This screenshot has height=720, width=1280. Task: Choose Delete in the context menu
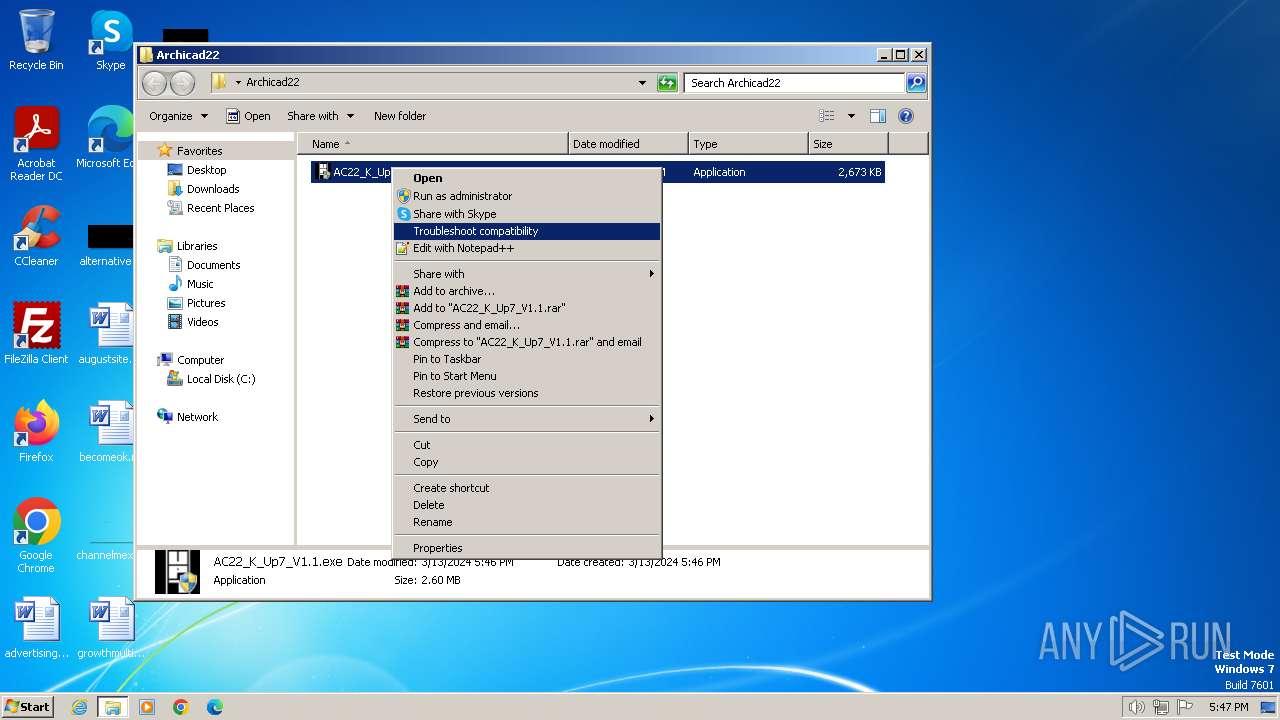click(526, 505)
